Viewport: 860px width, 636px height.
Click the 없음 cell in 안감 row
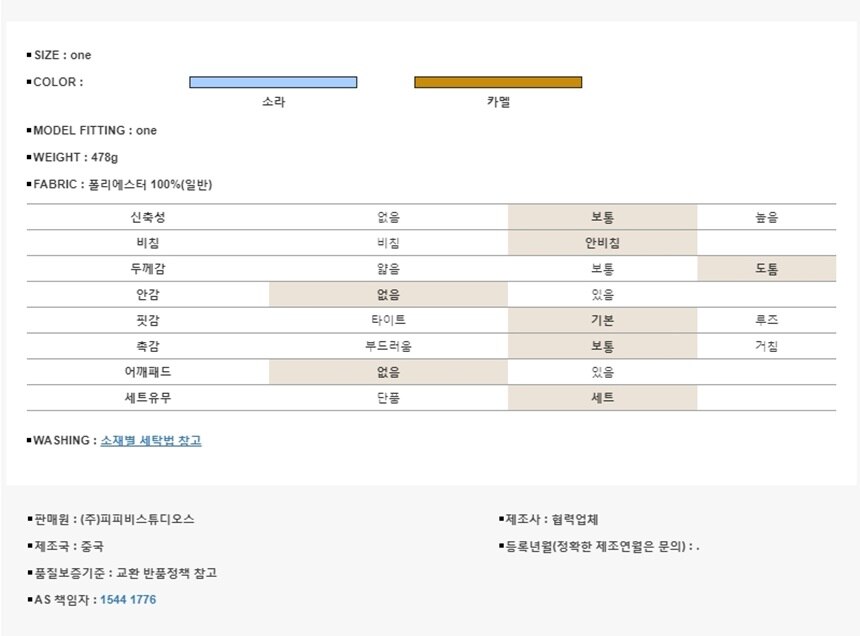click(x=388, y=295)
